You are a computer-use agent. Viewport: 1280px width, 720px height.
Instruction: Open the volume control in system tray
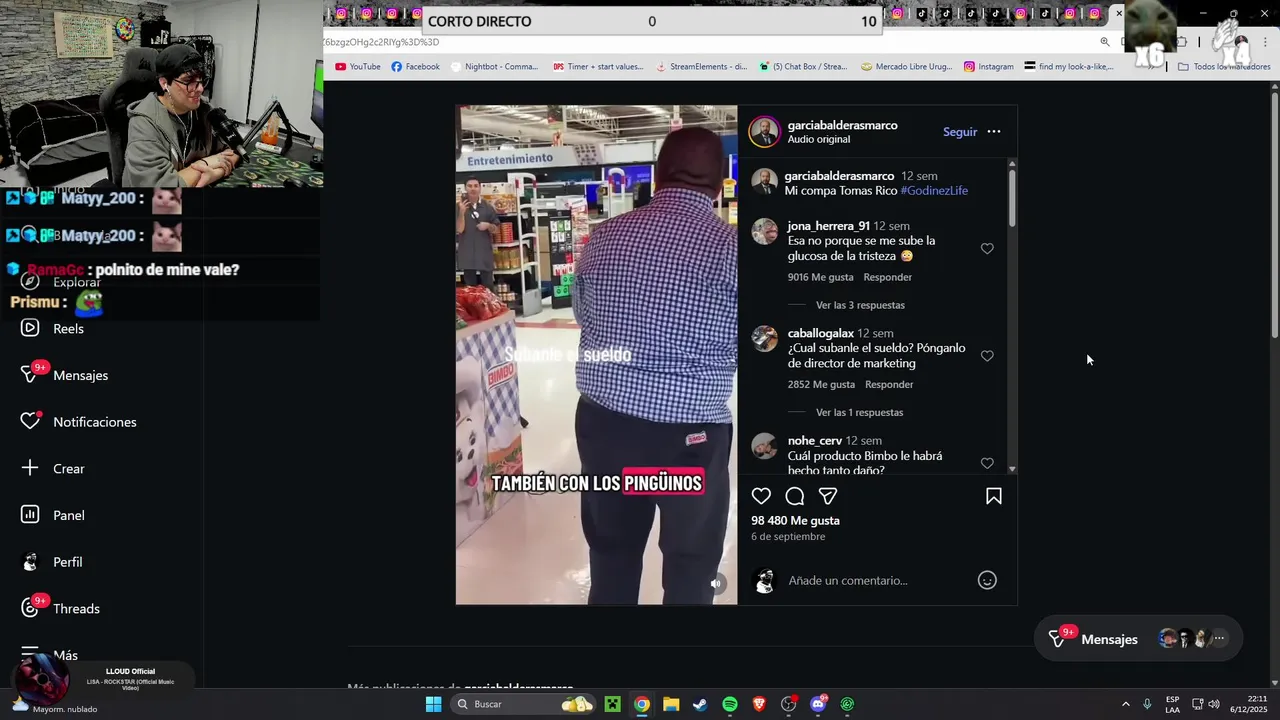[1214, 704]
